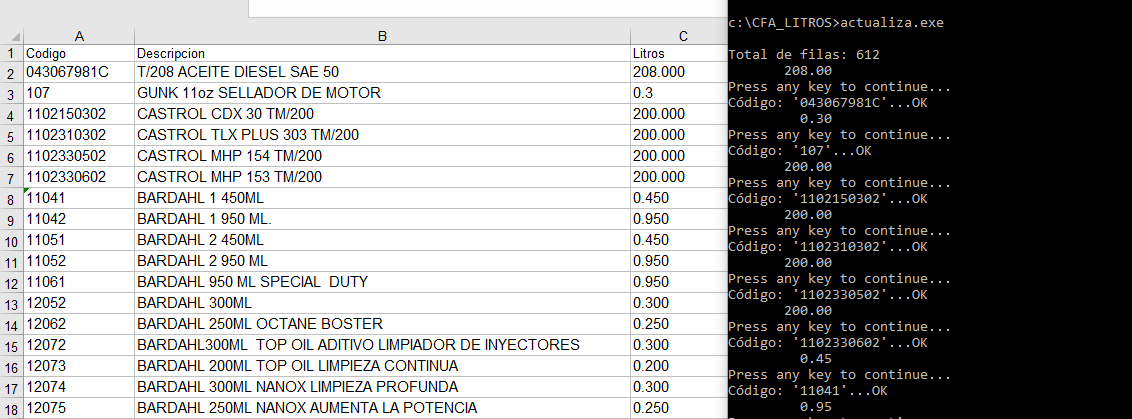Select cell with code 12072
1132x419 pixels.
click(79, 345)
